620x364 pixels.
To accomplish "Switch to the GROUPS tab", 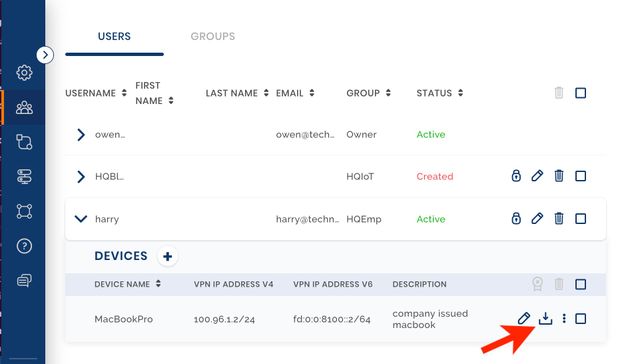I will tap(213, 36).
